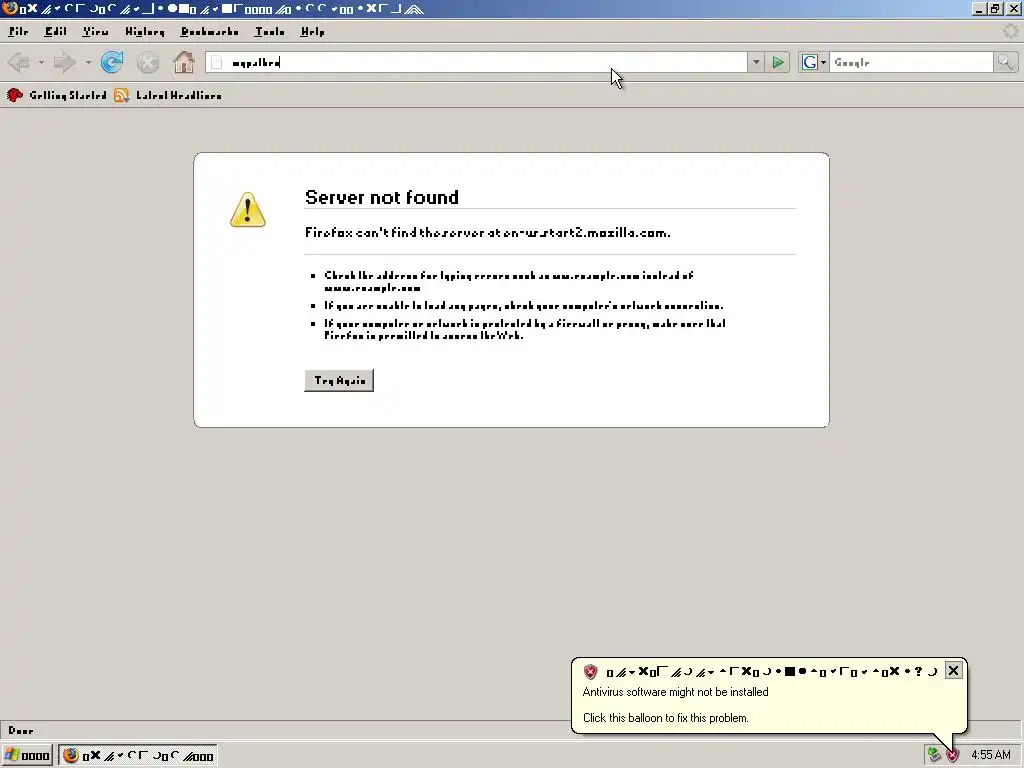Screen dimensions: 1024x768
Task: Open the Help menu
Action: 312,31
